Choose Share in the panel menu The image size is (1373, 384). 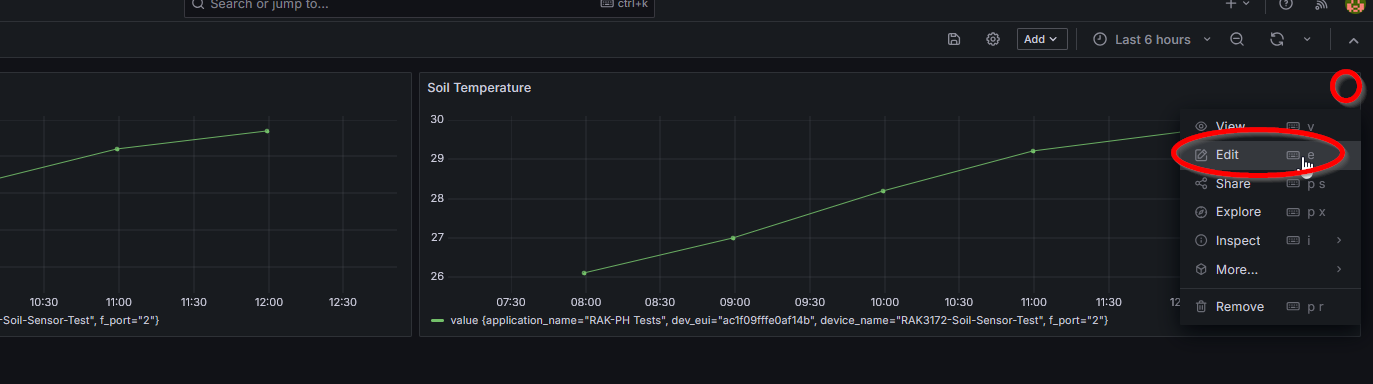tap(1270, 184)
